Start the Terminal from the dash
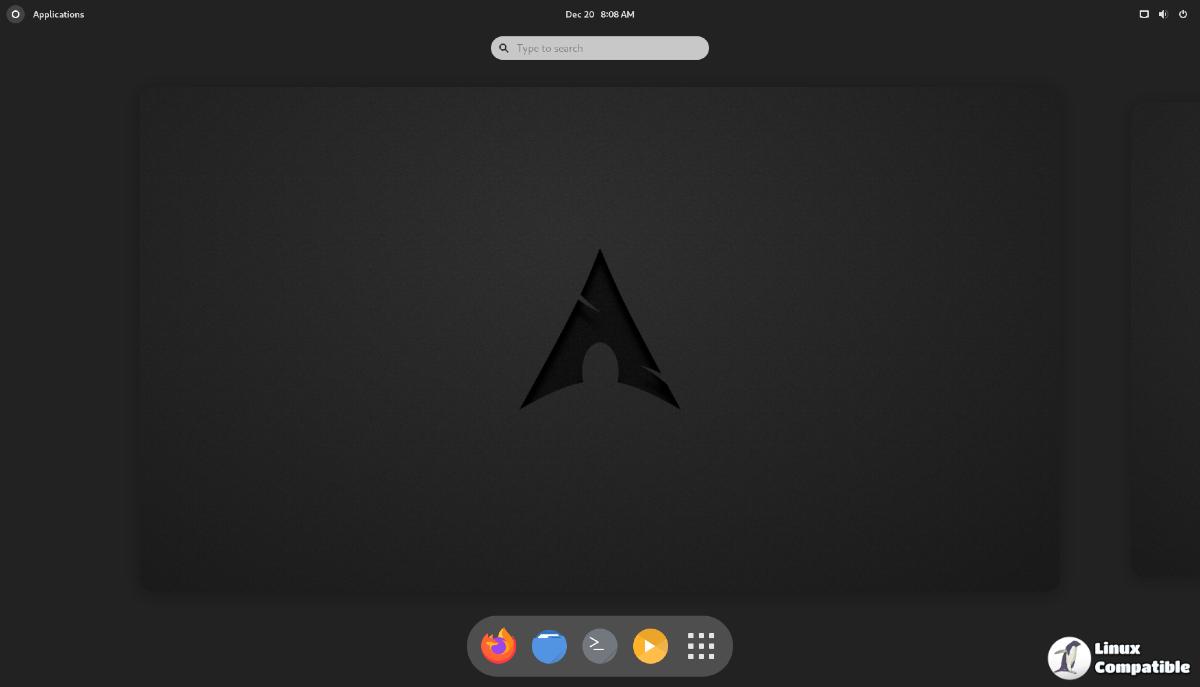The width and height of the screenshot is (1200, 687). [599, 646]
